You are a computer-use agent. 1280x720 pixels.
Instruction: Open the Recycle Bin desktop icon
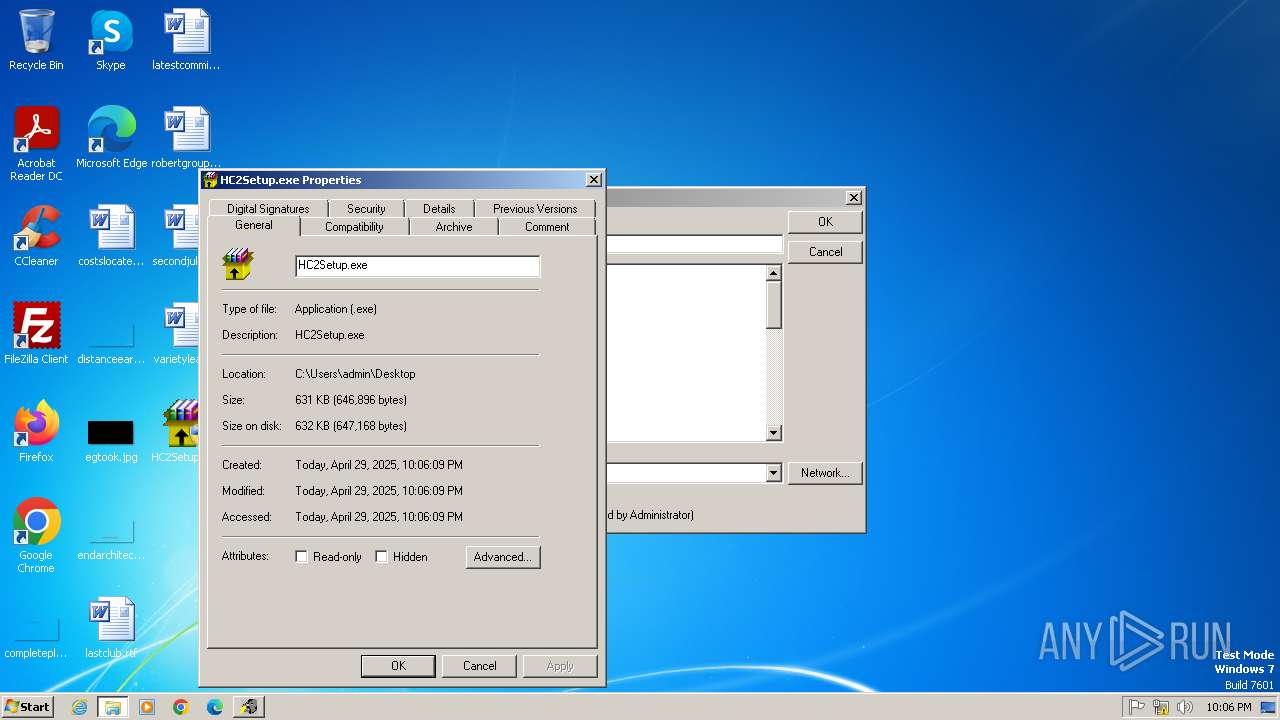click(36, 40)
